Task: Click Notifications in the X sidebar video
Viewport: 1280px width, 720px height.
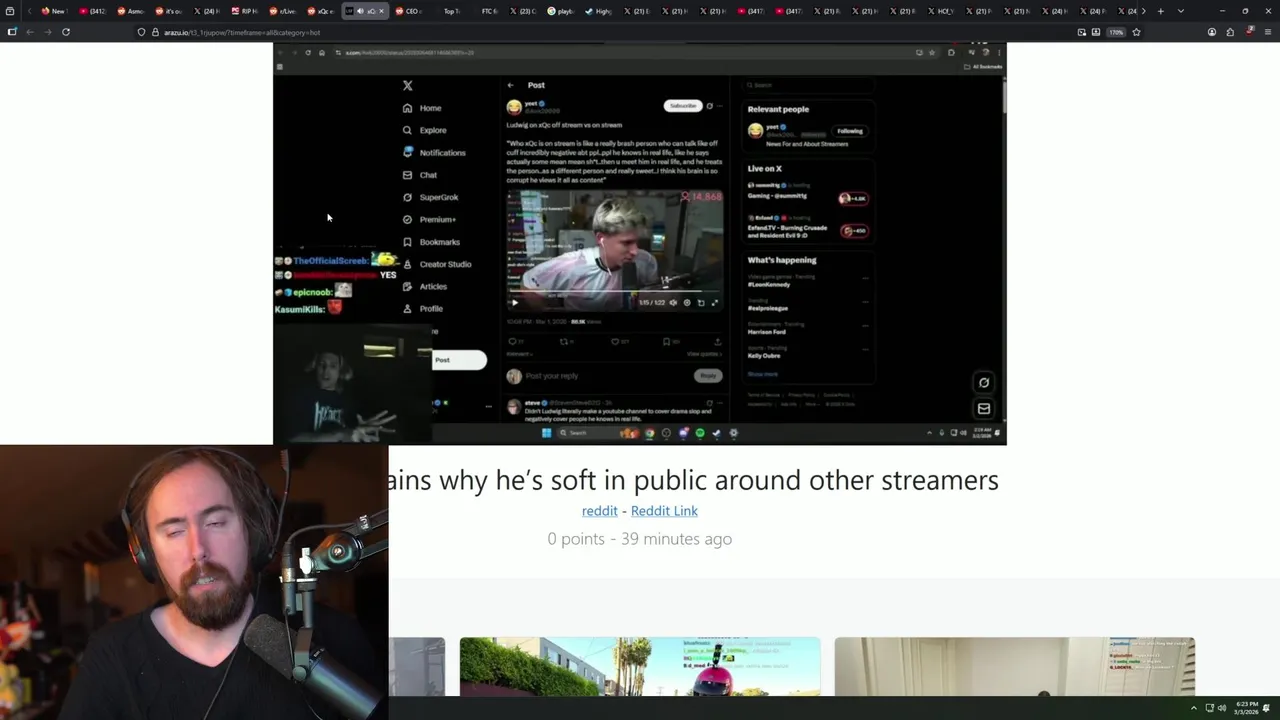Action: [434, 153]
